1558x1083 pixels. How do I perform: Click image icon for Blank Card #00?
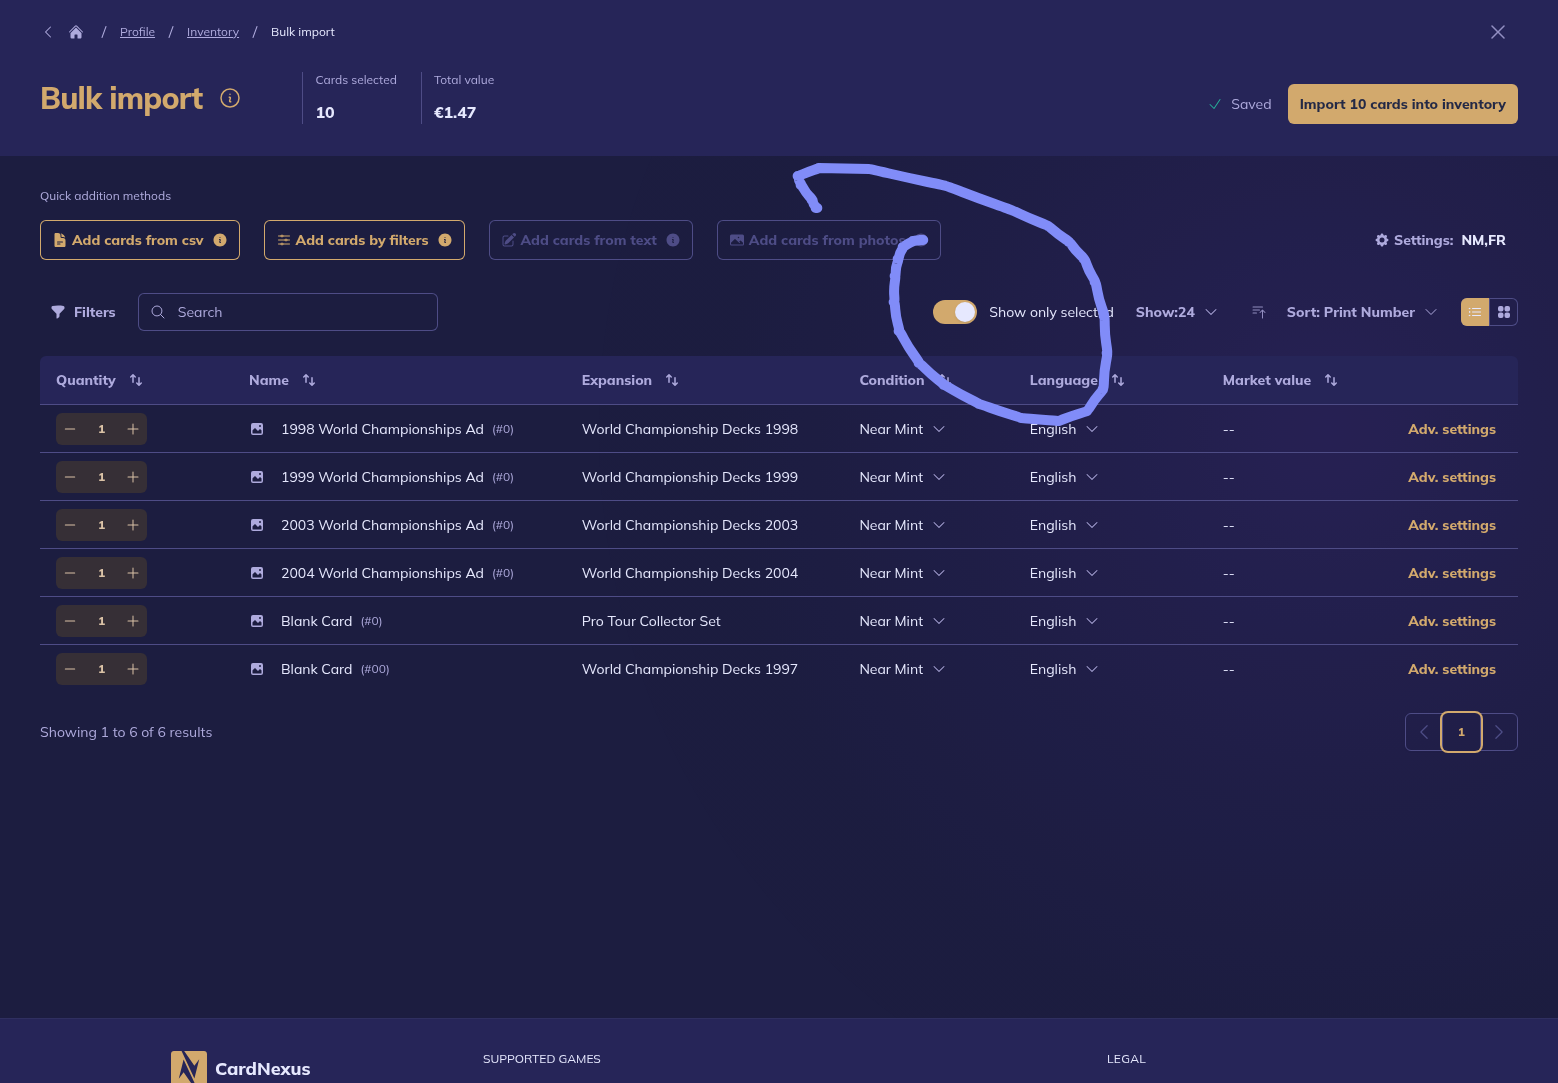(x=257, y=669)
